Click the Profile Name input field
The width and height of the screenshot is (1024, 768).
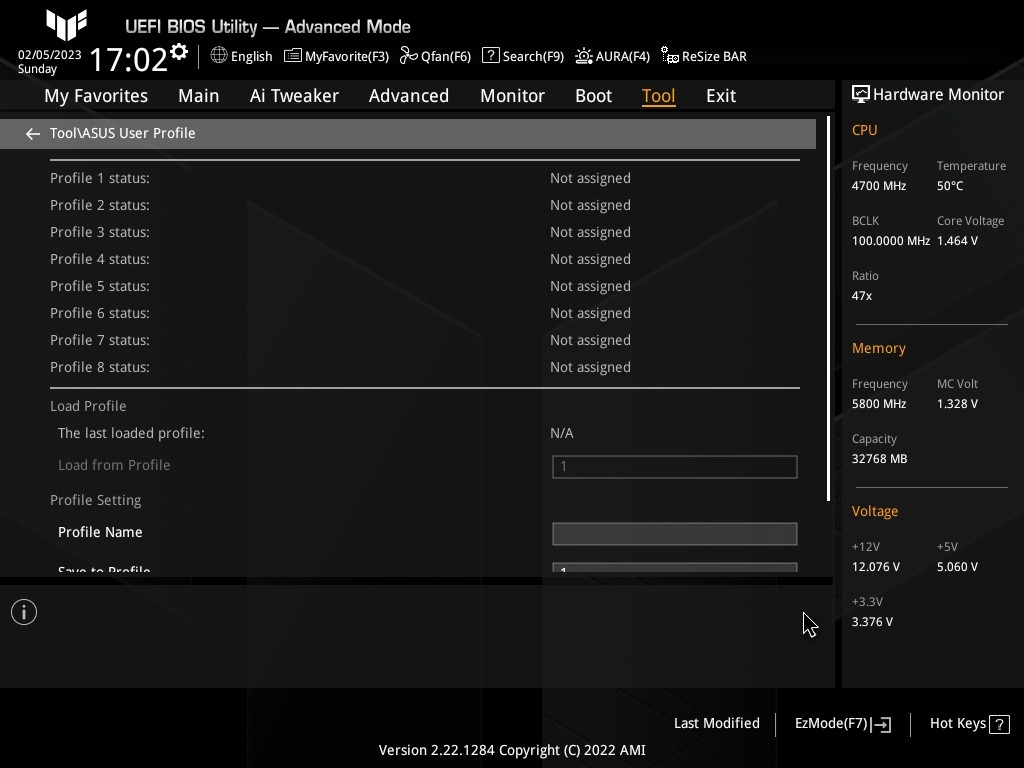pyautogui.click(x=674, y=533)
